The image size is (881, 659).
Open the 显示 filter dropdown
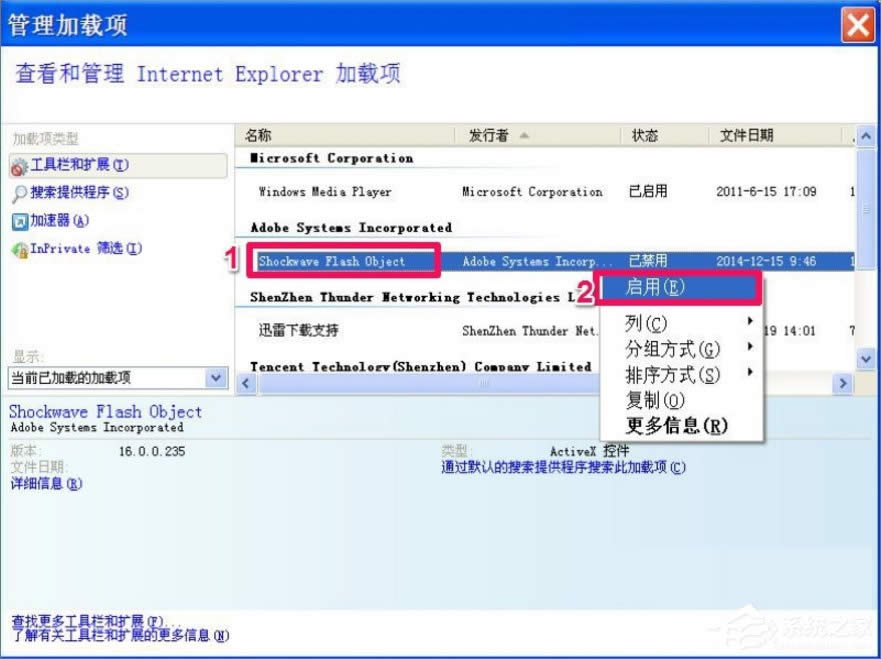[x=214, y=377]
